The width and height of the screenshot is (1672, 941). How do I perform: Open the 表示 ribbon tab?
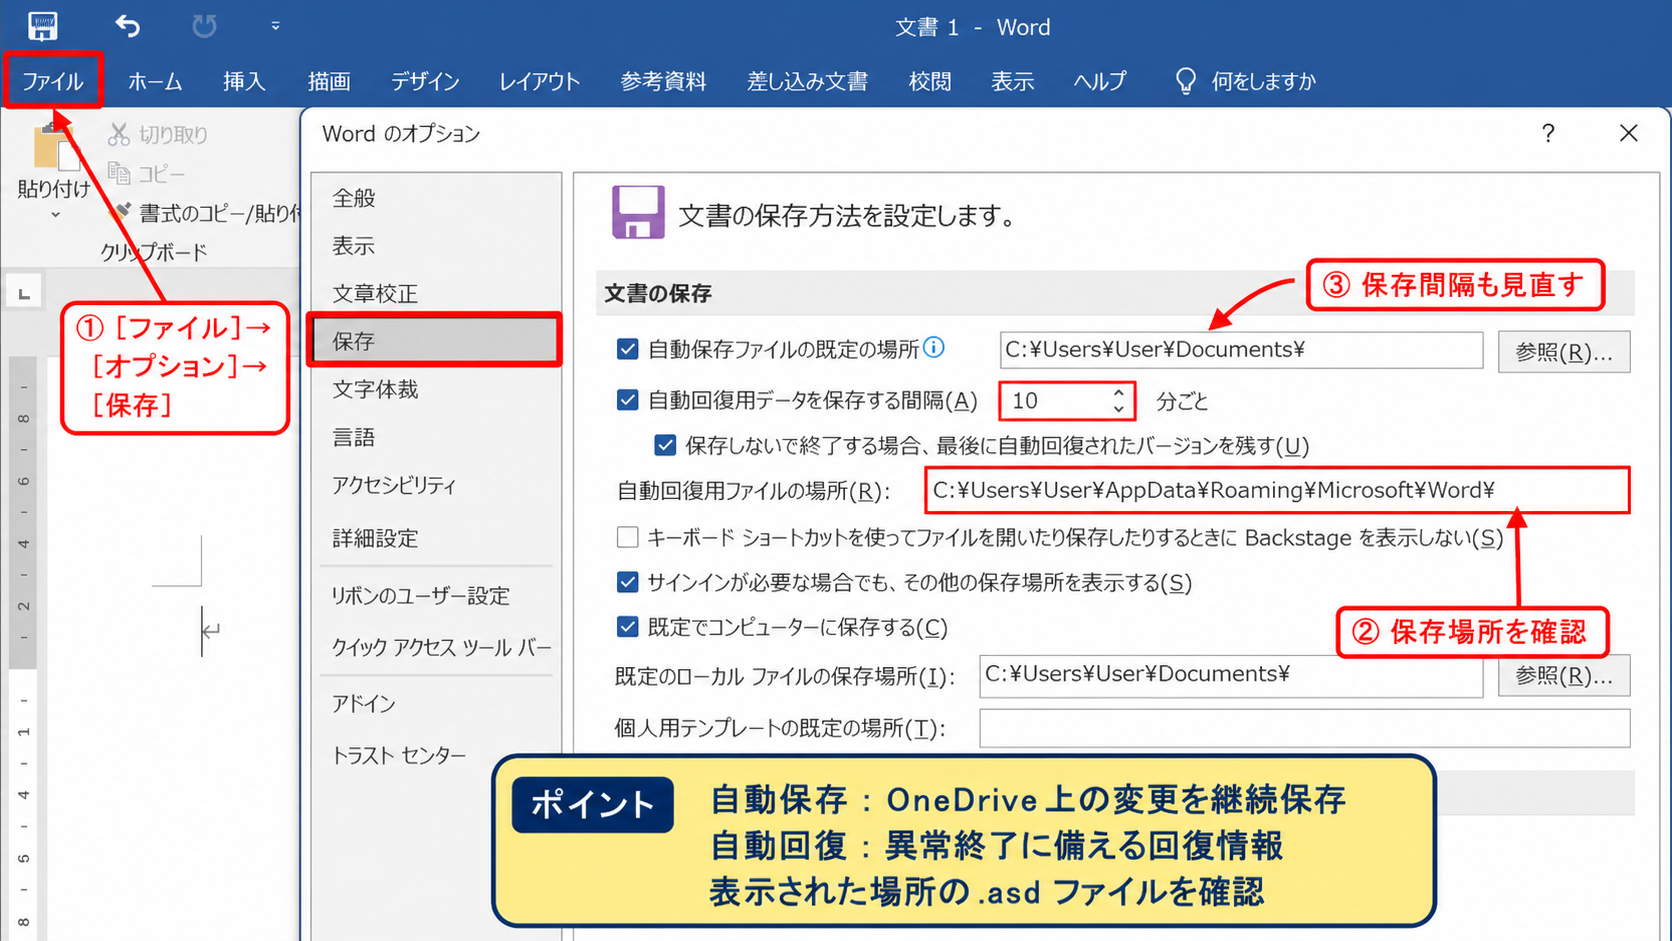point(1012,81)
